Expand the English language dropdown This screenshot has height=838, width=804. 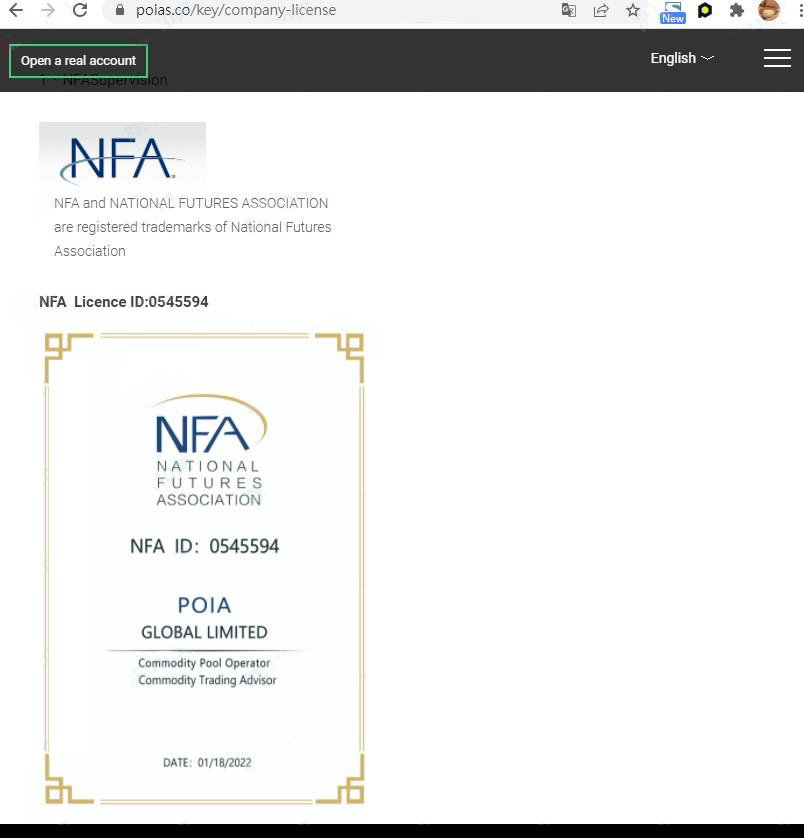tap(682, 58)
